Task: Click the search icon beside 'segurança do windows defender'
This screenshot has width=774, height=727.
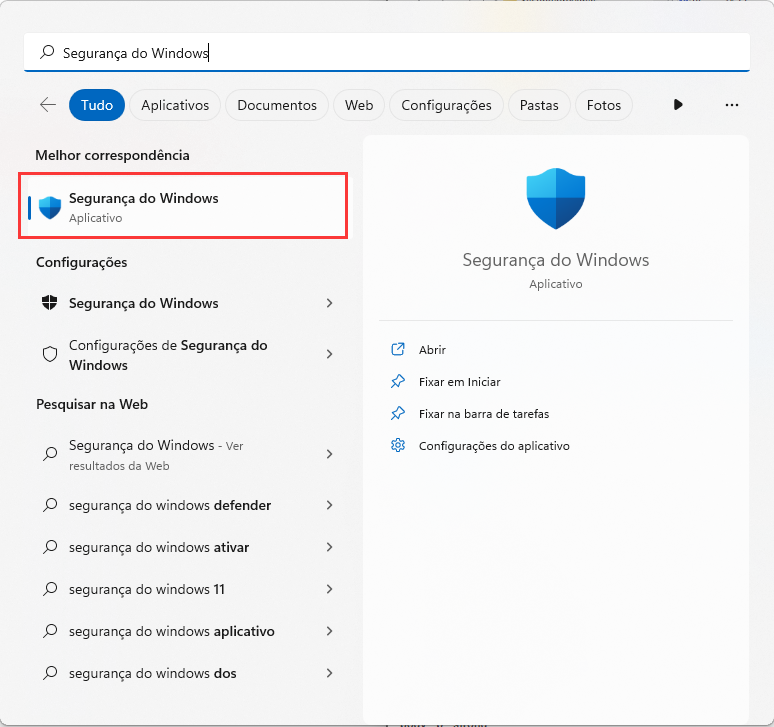Action: (x=50, y=505)
